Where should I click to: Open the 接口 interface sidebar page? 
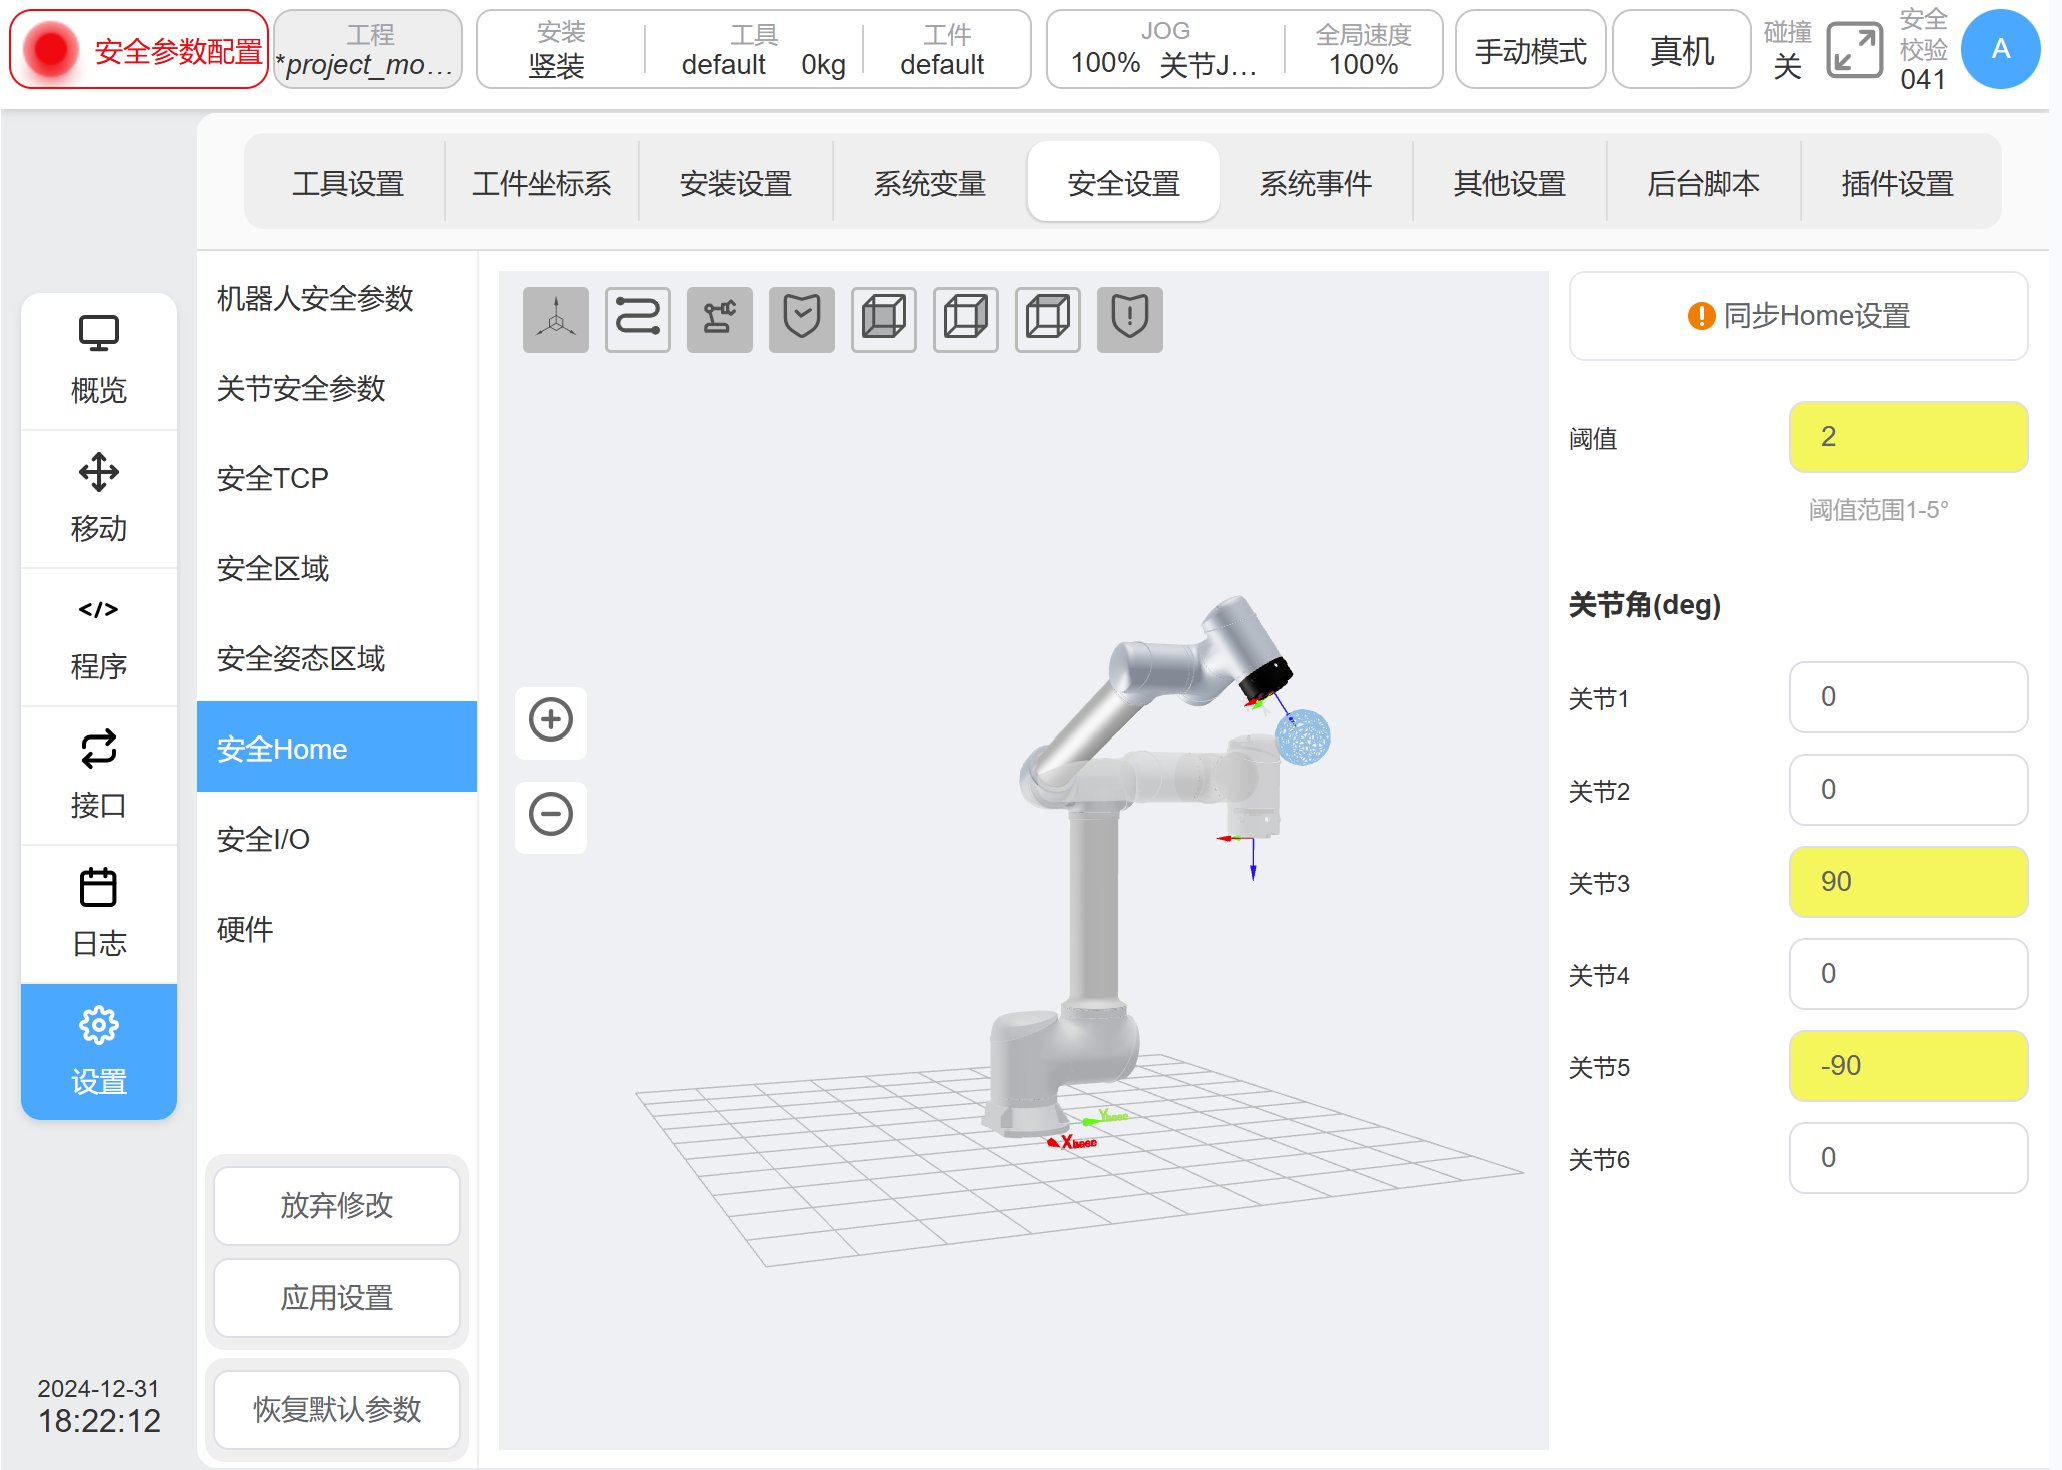point(99,775)
